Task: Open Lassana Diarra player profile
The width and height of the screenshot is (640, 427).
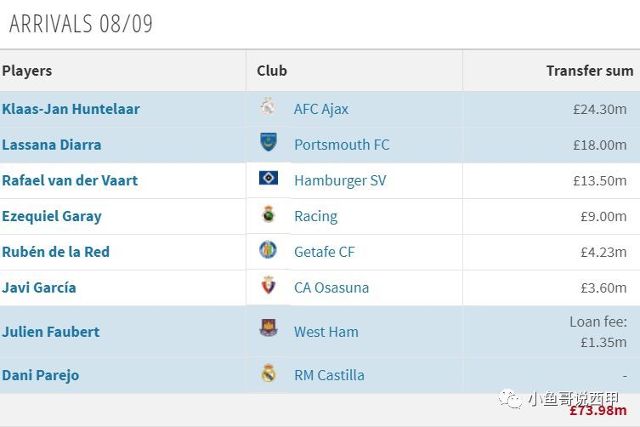Action: click(51, 145)
